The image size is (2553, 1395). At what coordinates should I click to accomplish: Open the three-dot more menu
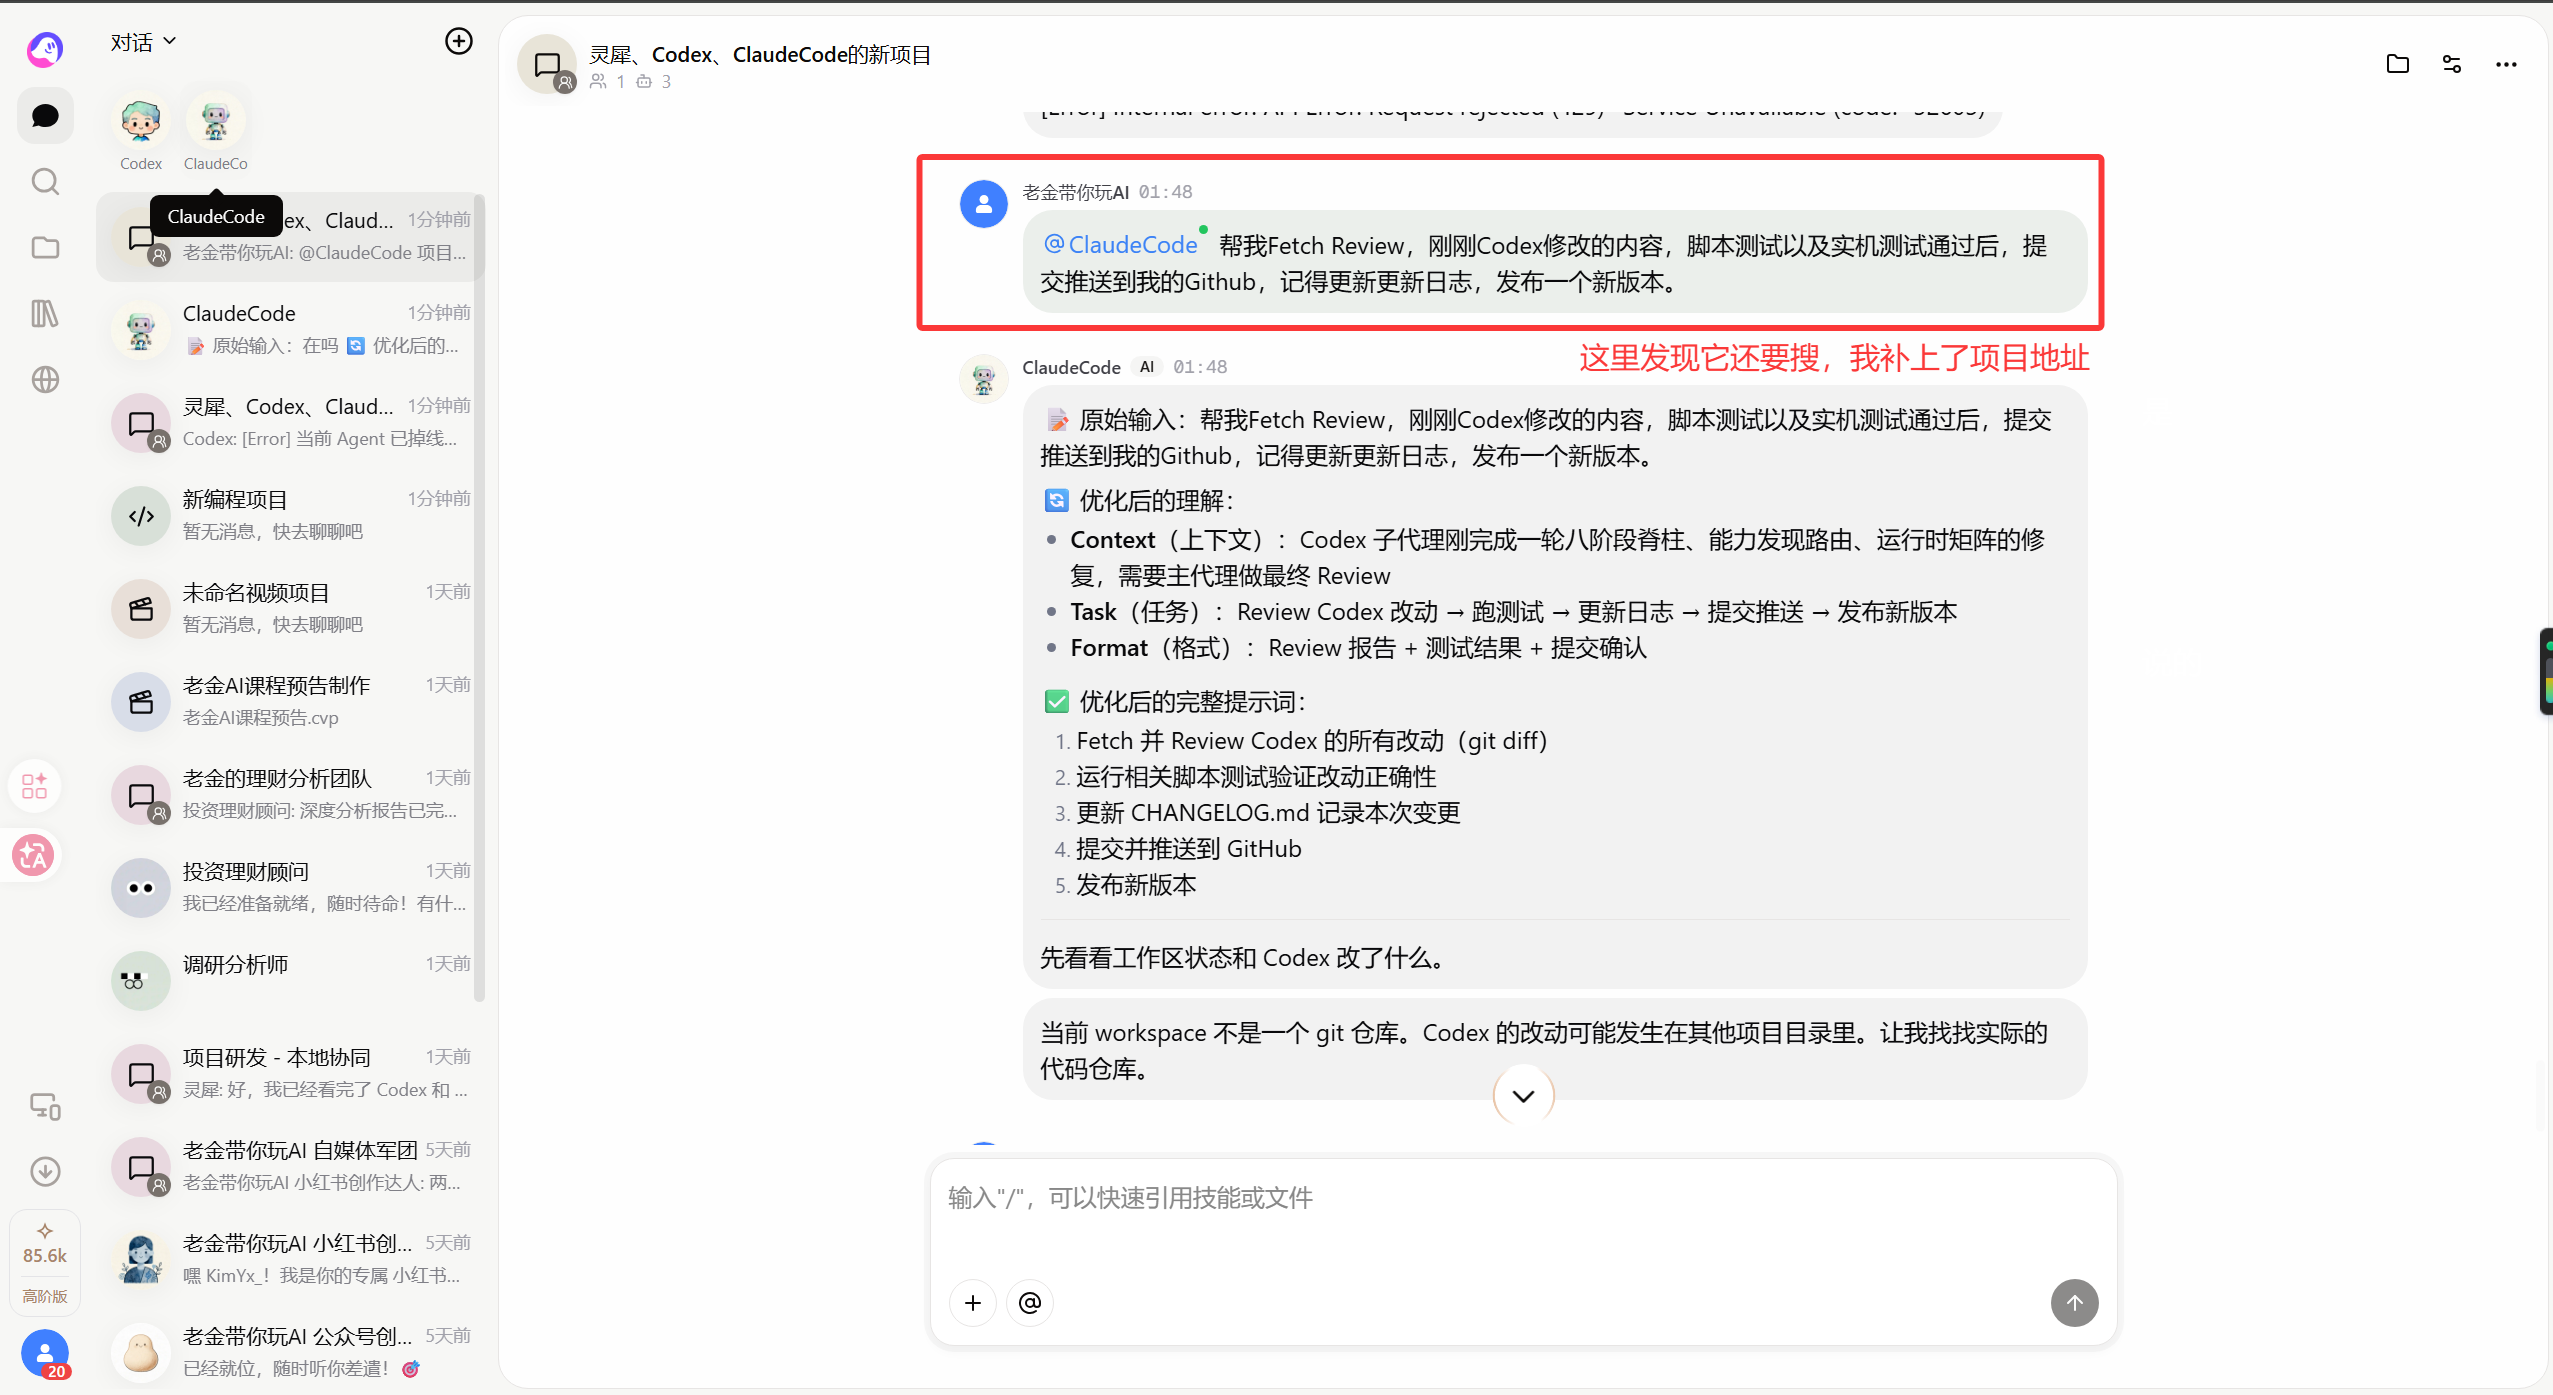pyautogui.click(x=2506, y=64)
